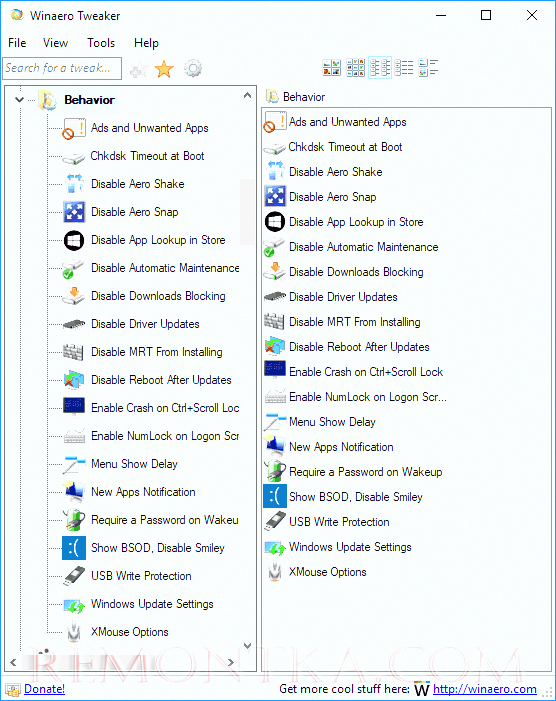Select USB Write Protection in tree
Image resolution: width=556 pixels, height=701 pixels.
point(141,576)
